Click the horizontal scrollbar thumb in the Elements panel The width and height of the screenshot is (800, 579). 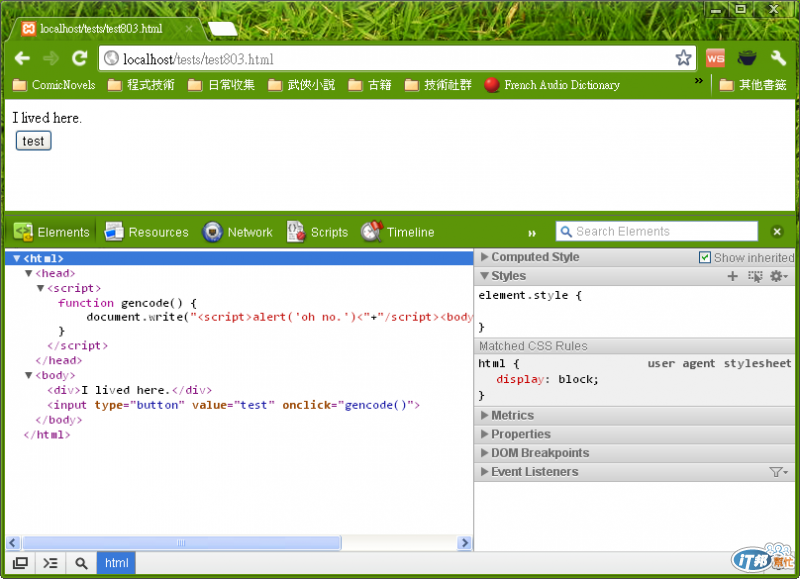(x=182, y=543)
